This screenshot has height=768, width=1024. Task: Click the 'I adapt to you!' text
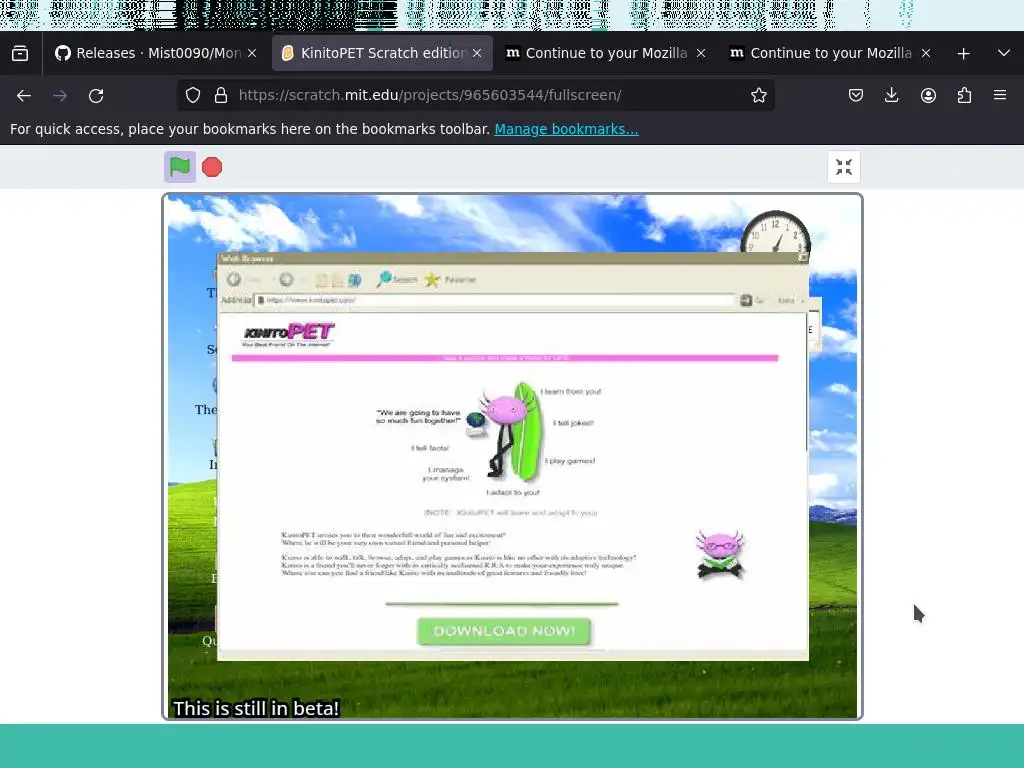(x=513, y=492)
